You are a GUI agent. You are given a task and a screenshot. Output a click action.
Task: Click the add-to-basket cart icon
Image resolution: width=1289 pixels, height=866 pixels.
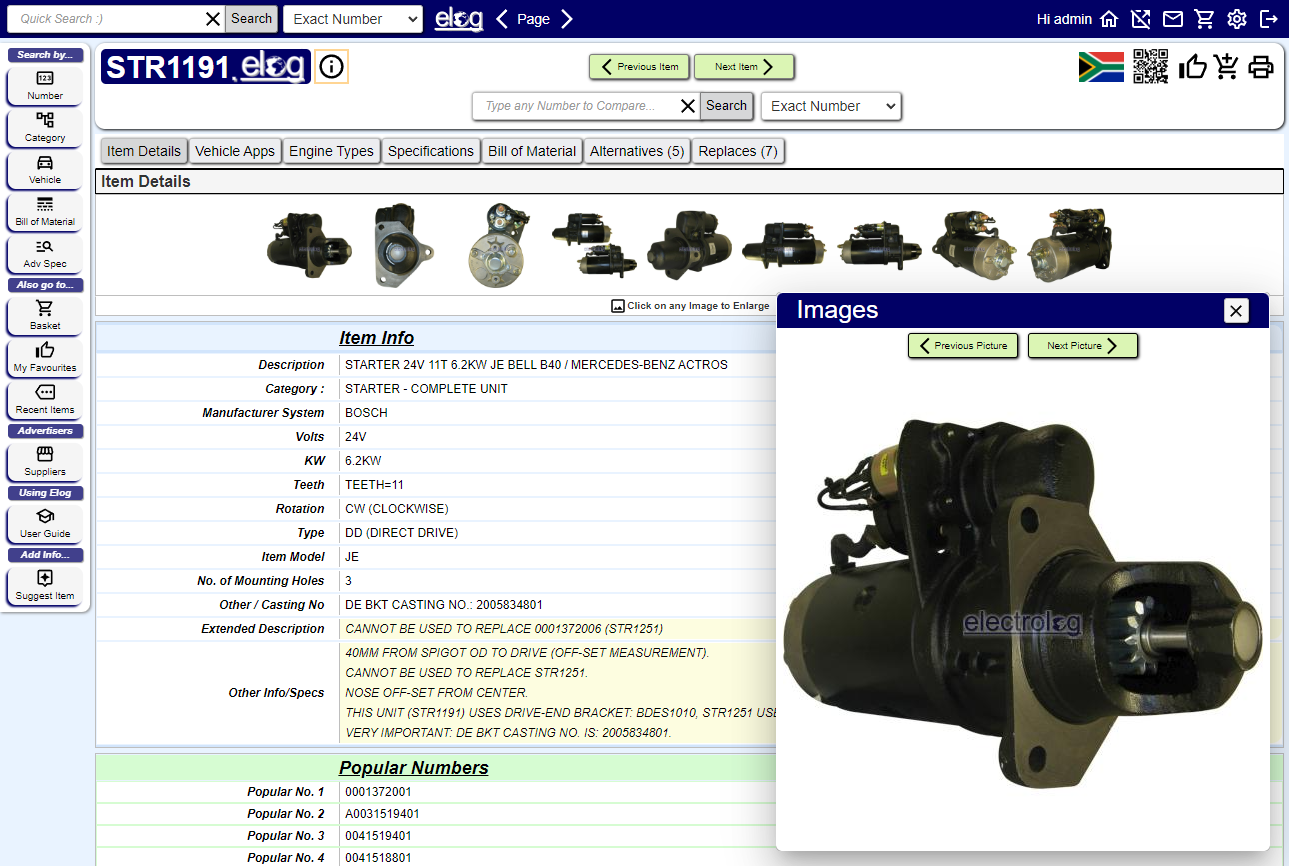point(1226,67)
